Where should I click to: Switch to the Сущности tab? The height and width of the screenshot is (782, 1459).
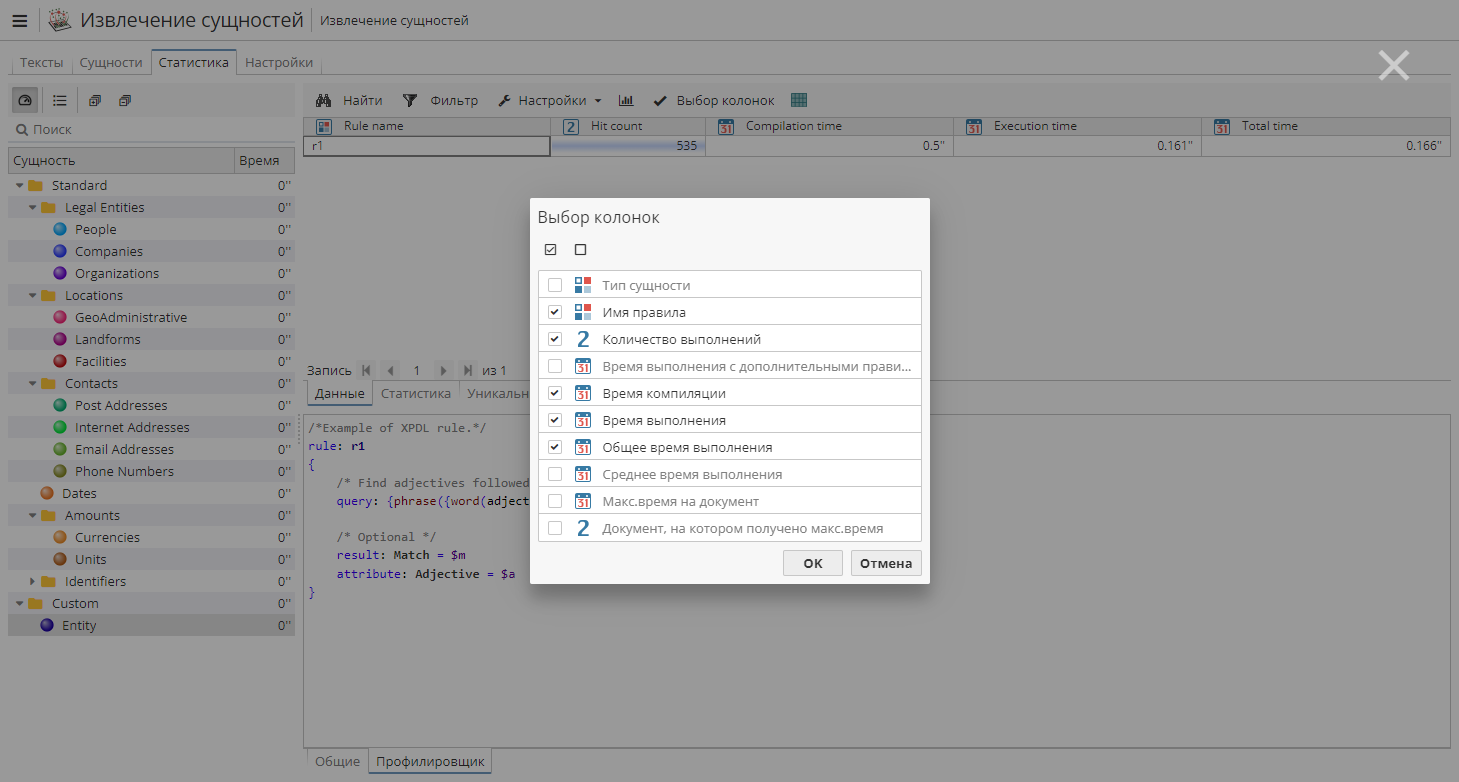pyautogui.click(x=111, y=62)
